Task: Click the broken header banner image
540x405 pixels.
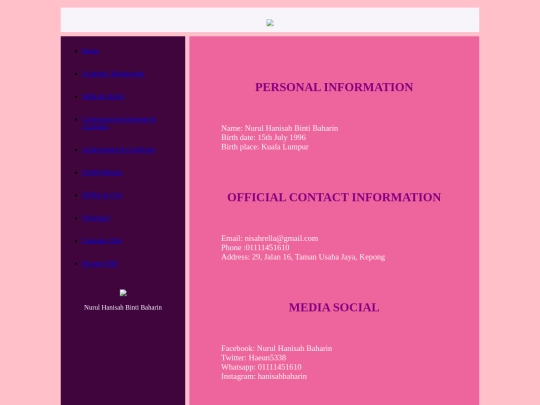Action: tap(270, 23)
